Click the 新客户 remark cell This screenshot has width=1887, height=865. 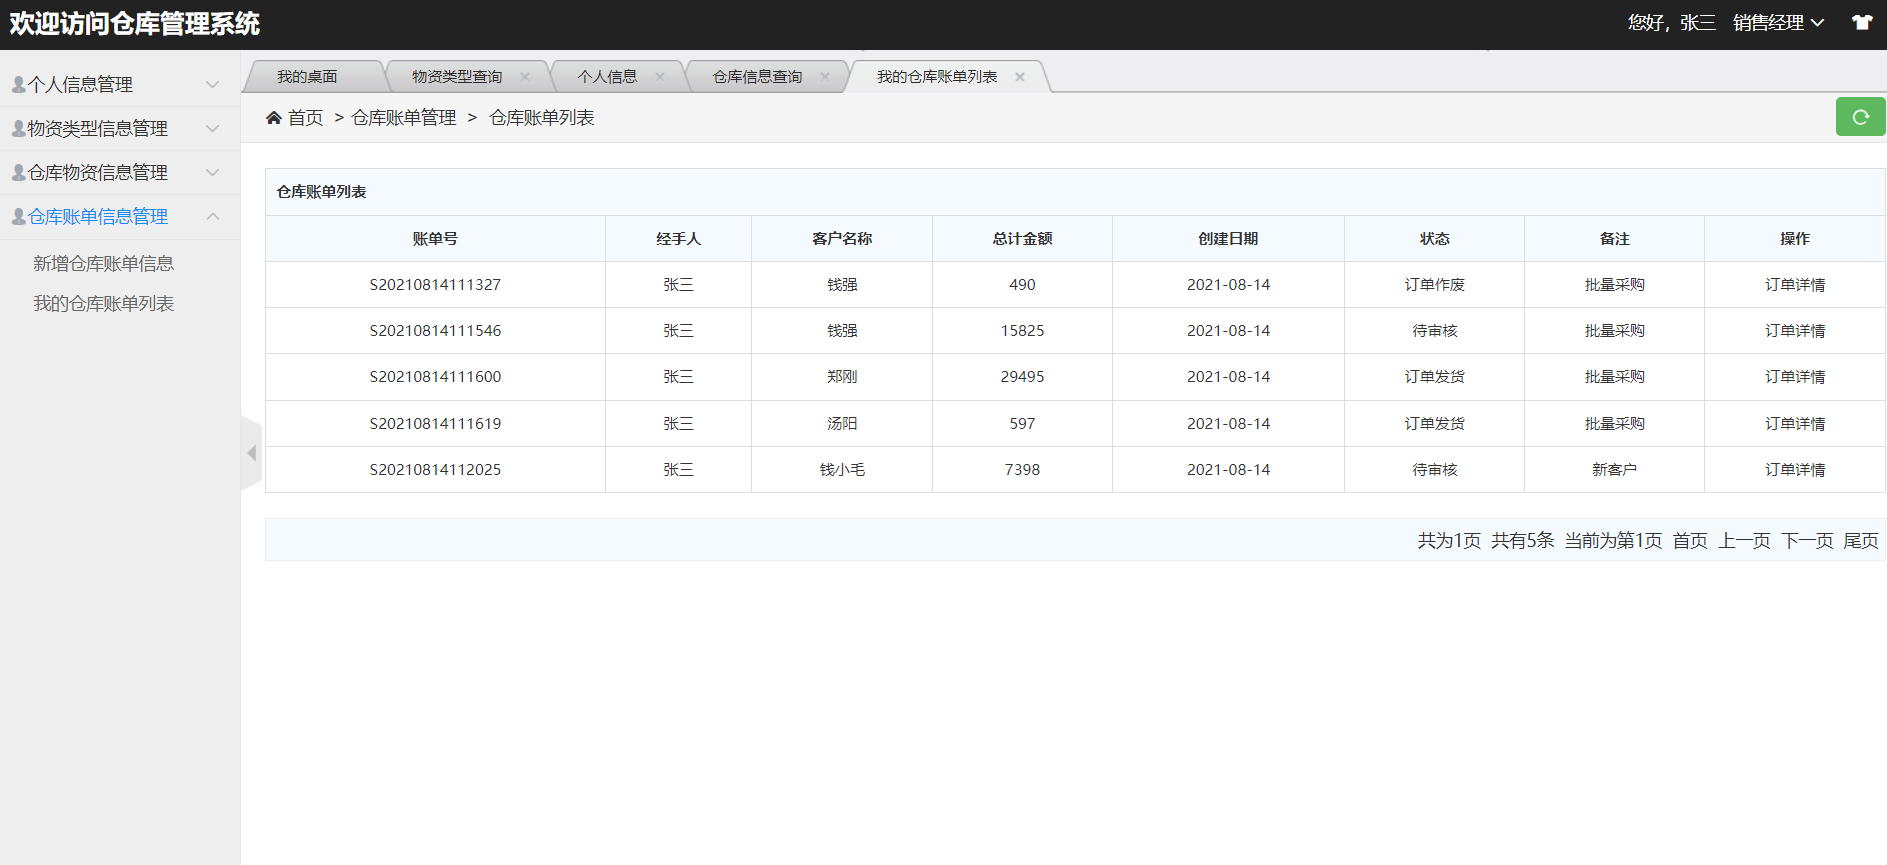(1614, 470)
